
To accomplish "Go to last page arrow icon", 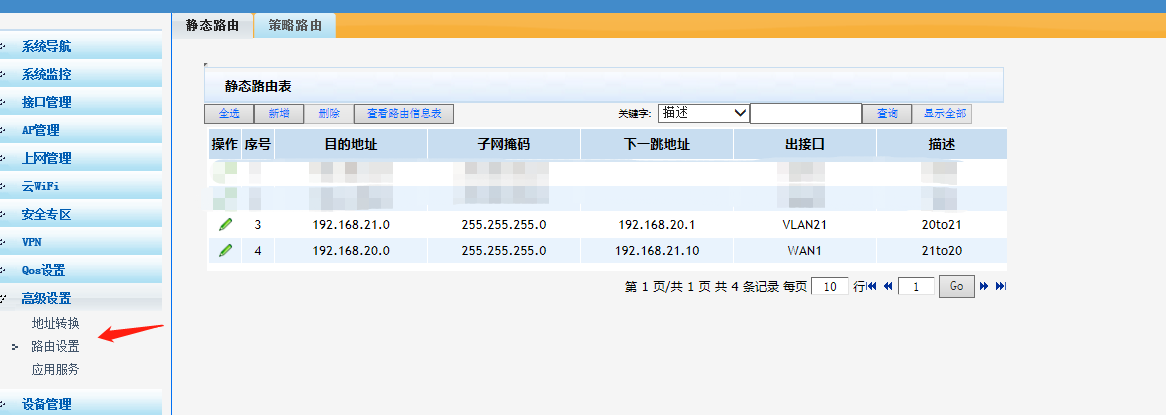I will [1000, 286].
